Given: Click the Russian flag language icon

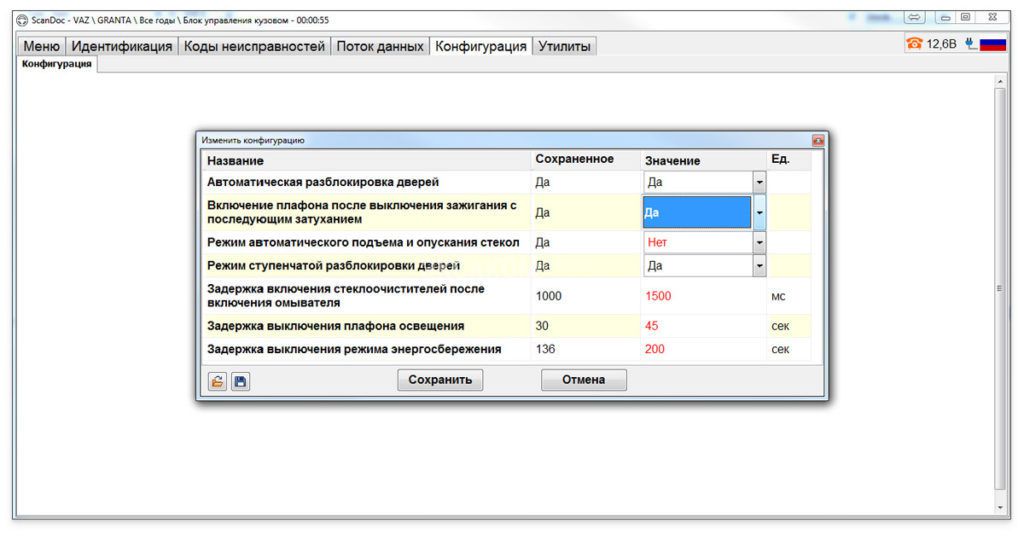Looking at the screenshot, I should [x=992, y=44].
